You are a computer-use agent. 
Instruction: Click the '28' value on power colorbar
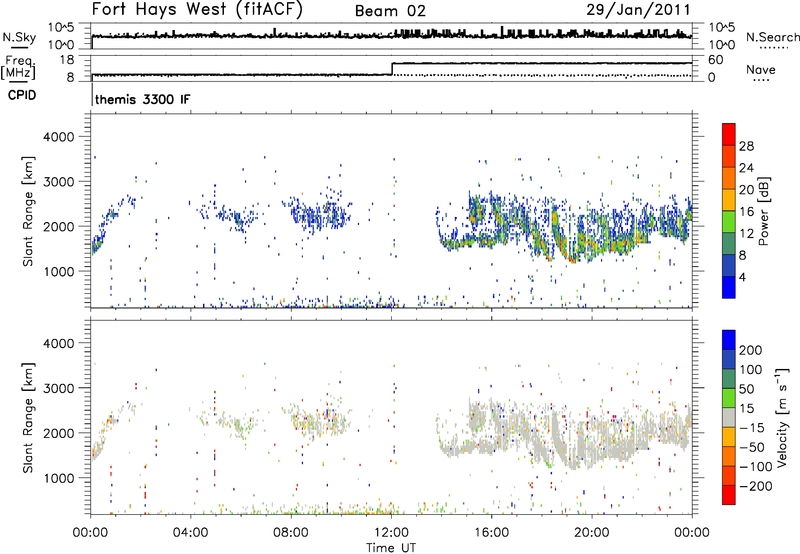tap(746, 146)
